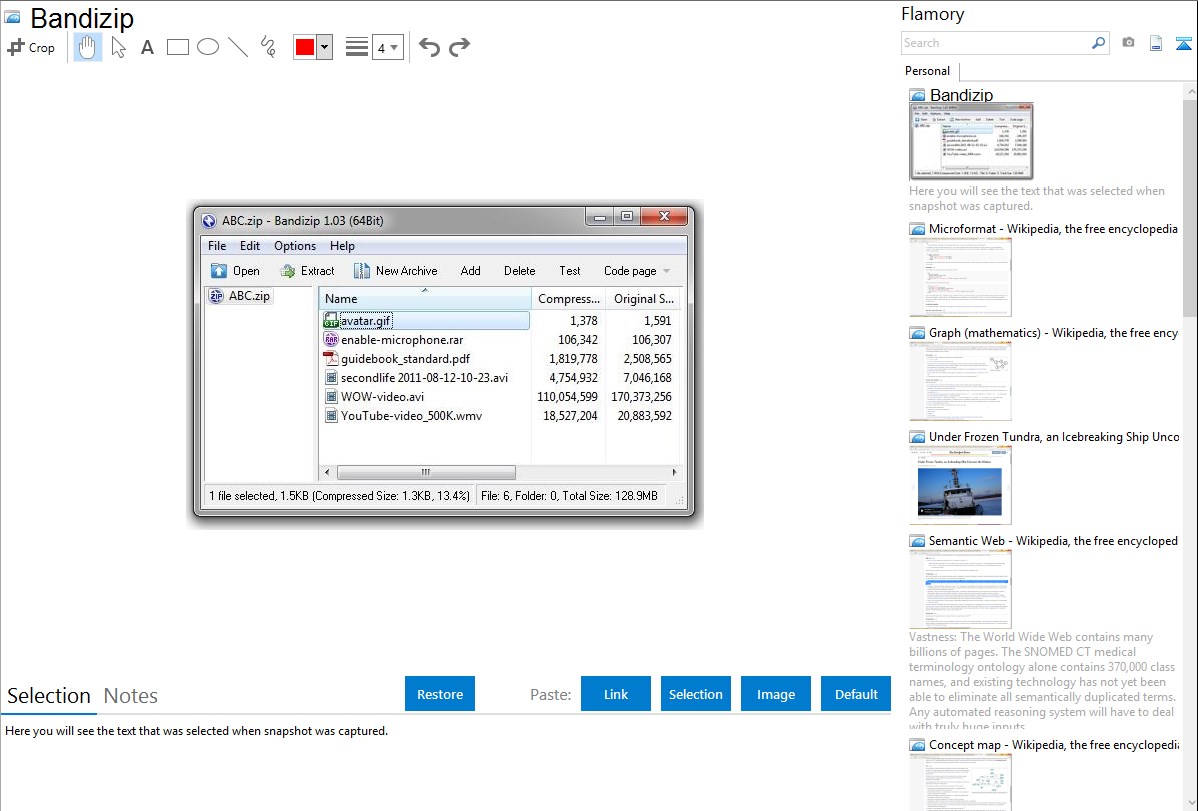This screenshot has width=1198, height=811.
Task: Open the Under Frozen Tundra ship thumbnail
Action: (x=960, y=485)
